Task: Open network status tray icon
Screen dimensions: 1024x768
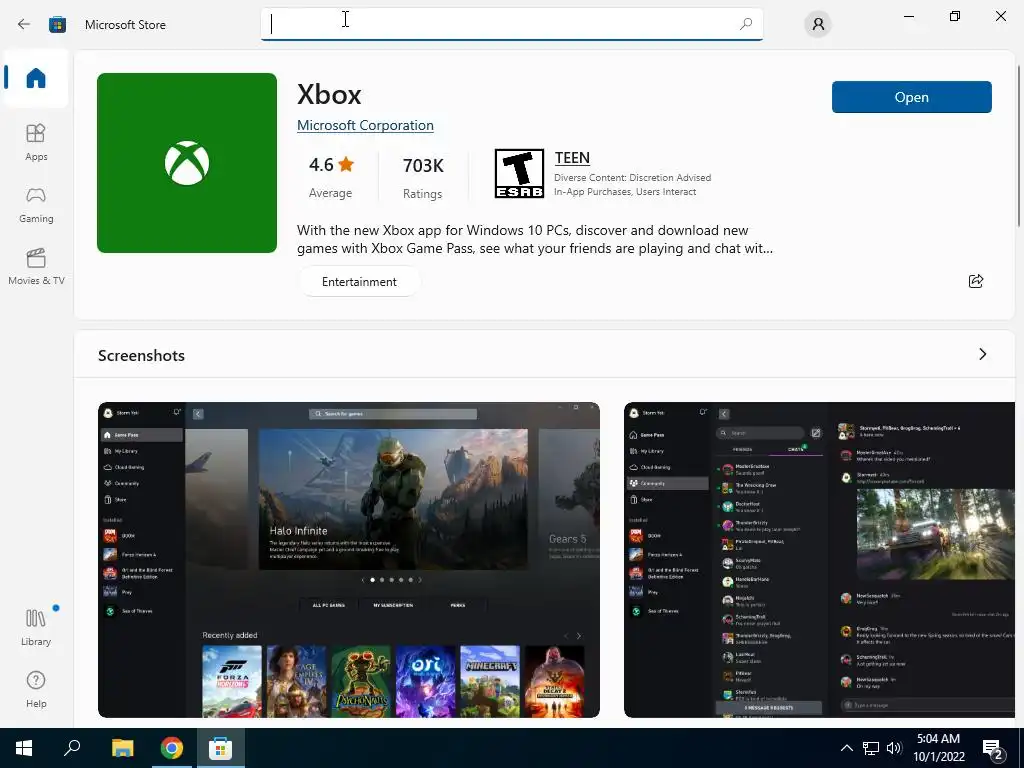Action: tap(871, 748)
